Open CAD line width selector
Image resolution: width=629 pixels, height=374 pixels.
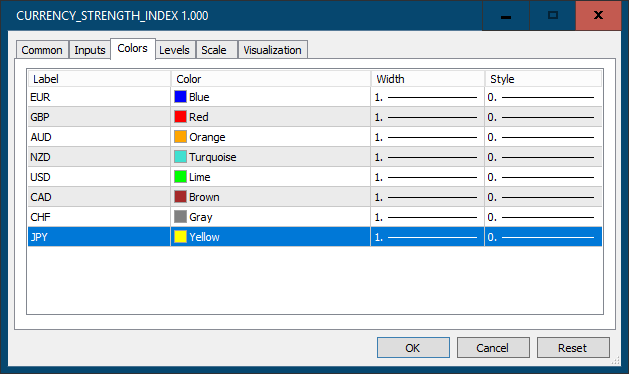coord(428,197)
